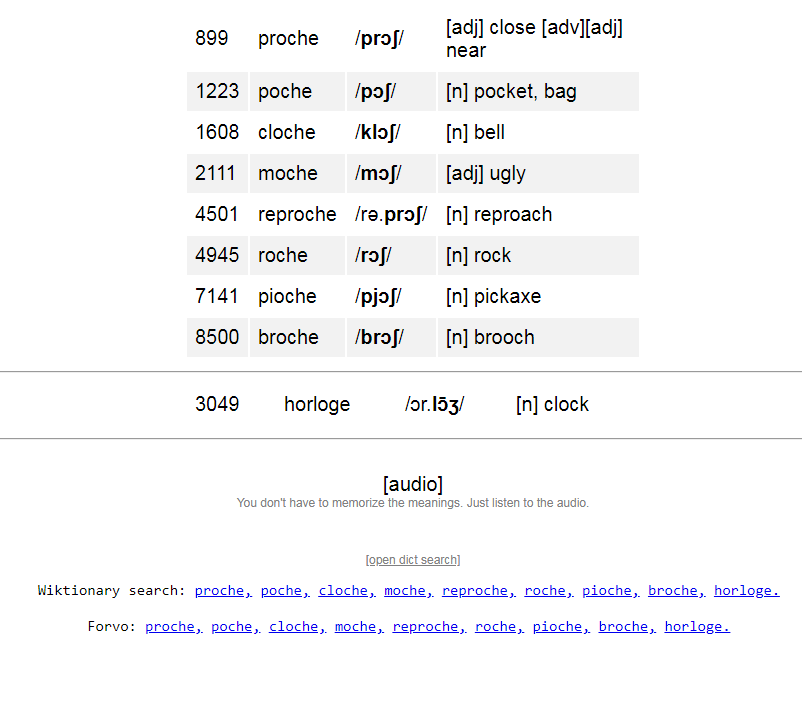The image size is (802, 725).
Task: Click the frequency number 1608
Action: [x=217, y=133]
